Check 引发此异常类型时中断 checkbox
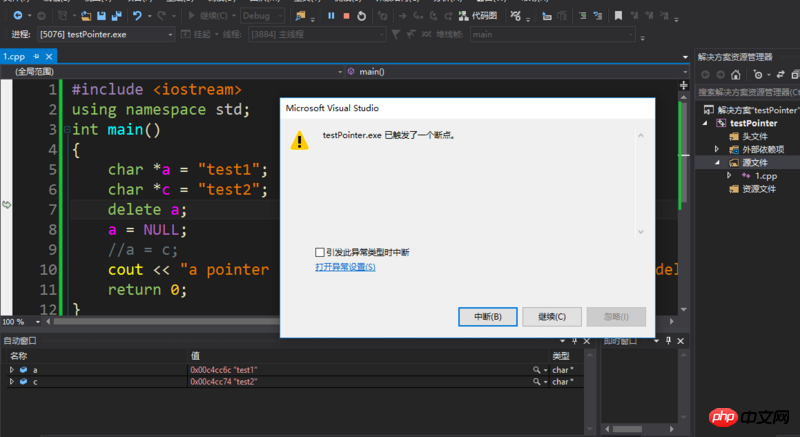This screenshot has height=437, width=800. pyautogui.click(x=319, y=252)
